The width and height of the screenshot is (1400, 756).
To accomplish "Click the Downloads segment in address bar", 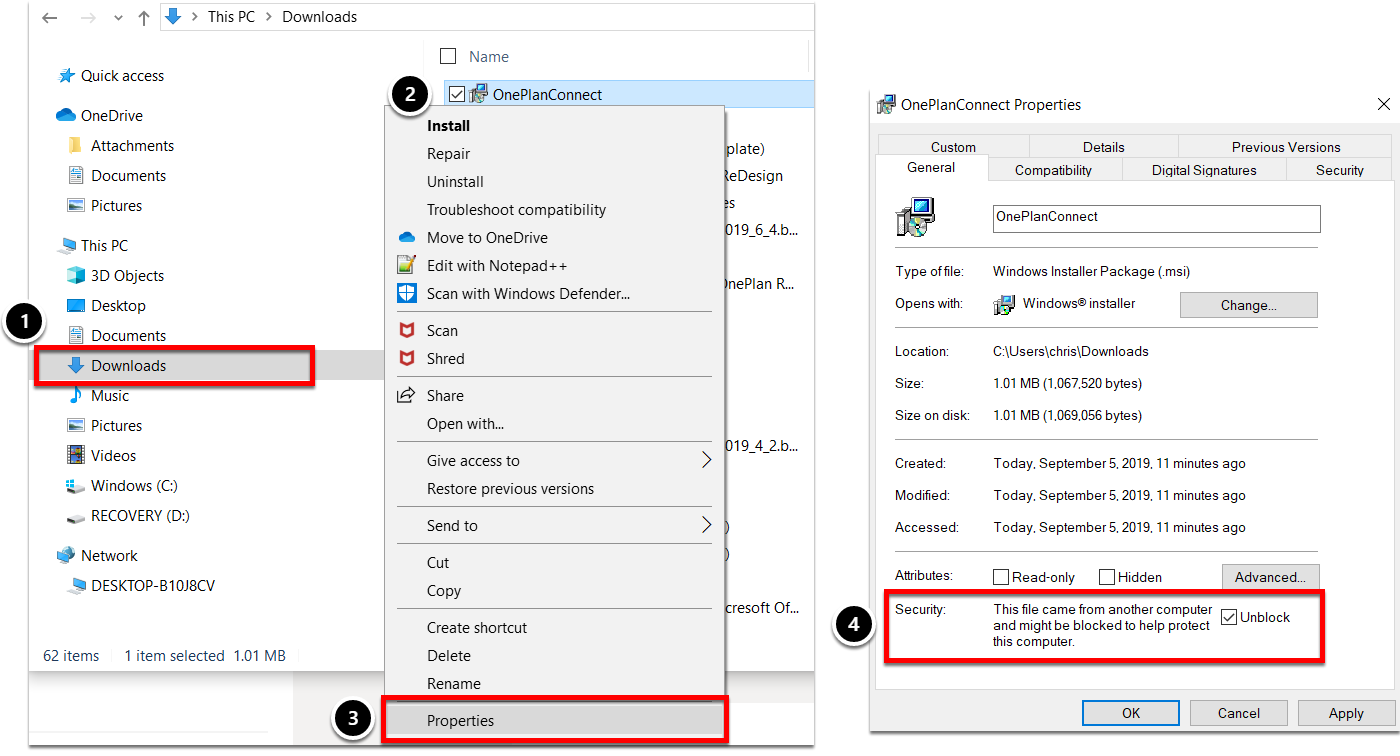I will [320, 17].
